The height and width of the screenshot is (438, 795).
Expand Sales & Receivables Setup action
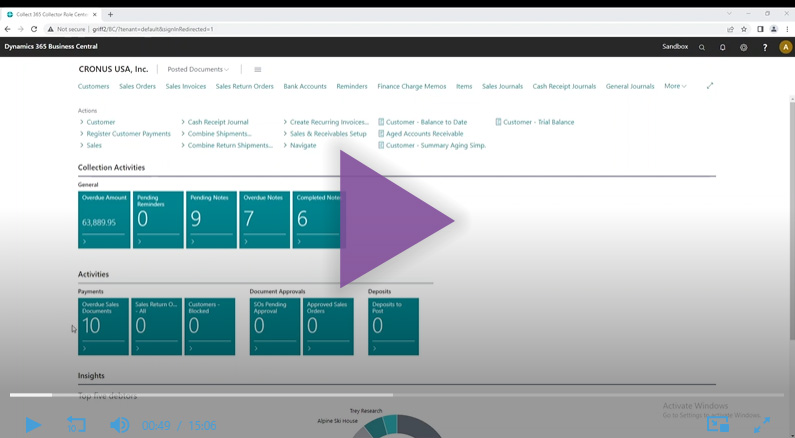325,134
